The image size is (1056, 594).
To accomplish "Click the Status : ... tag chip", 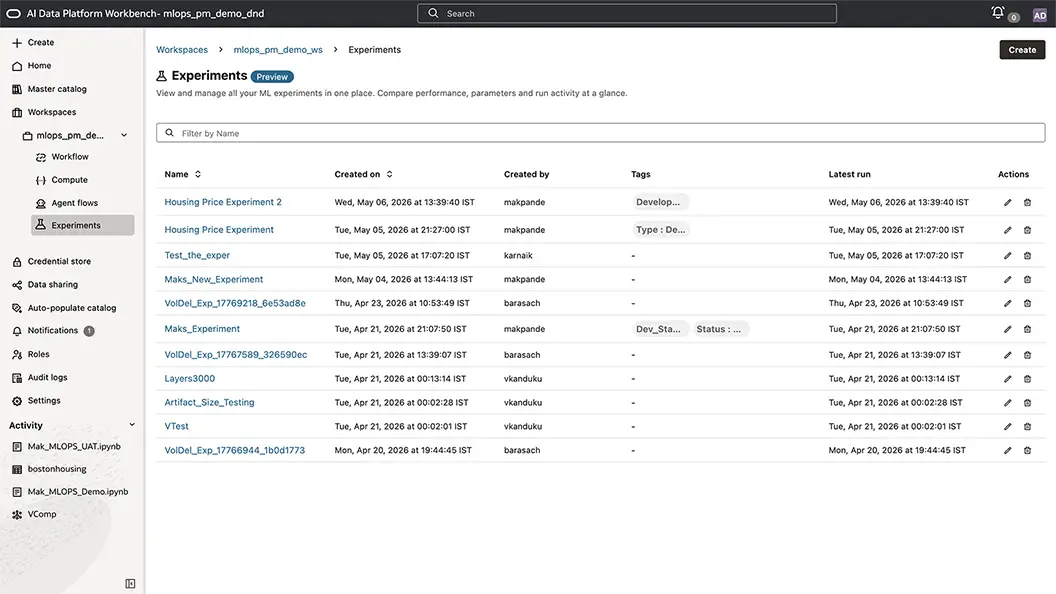I will [x=719, y=329].
